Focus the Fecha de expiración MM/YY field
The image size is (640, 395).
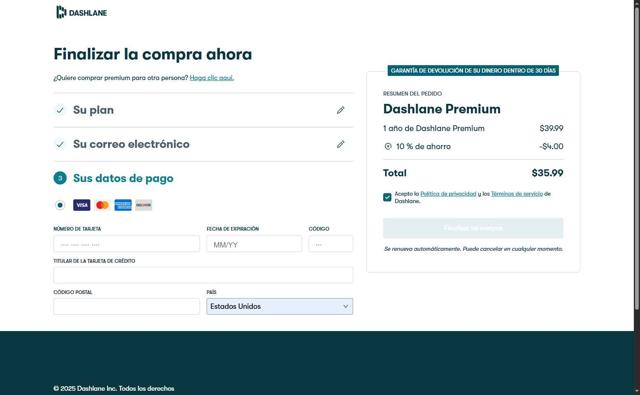254,244
